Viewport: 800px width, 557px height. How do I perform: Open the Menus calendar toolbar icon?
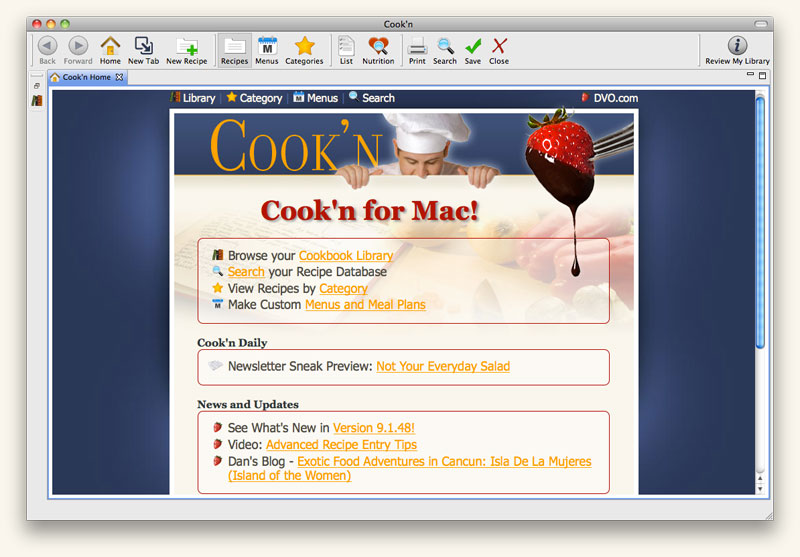pyautogui.click(x=267, y=50)
